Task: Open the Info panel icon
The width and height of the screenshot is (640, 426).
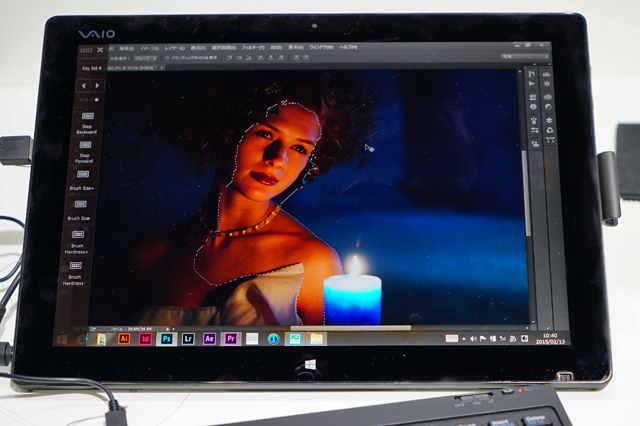Action: click(x=533, y=107)
